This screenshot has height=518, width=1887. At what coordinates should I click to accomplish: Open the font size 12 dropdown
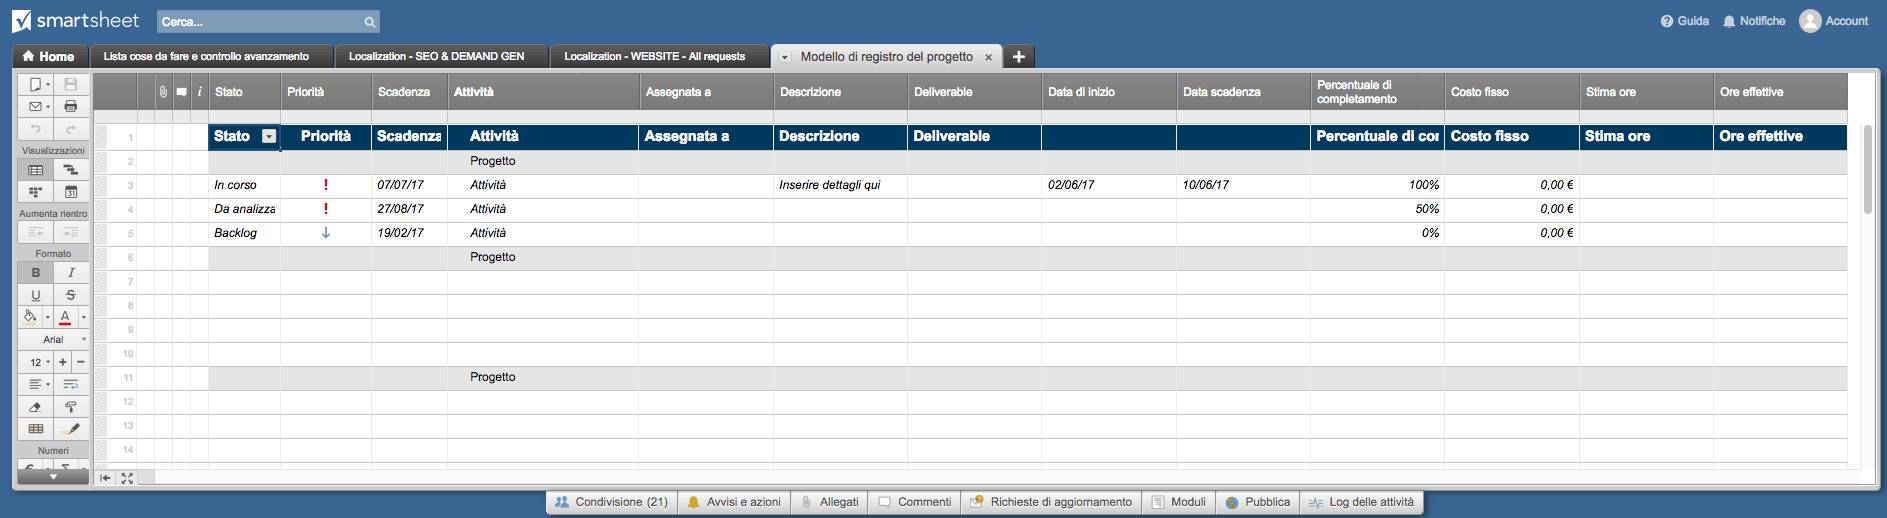tap(37, 362)
